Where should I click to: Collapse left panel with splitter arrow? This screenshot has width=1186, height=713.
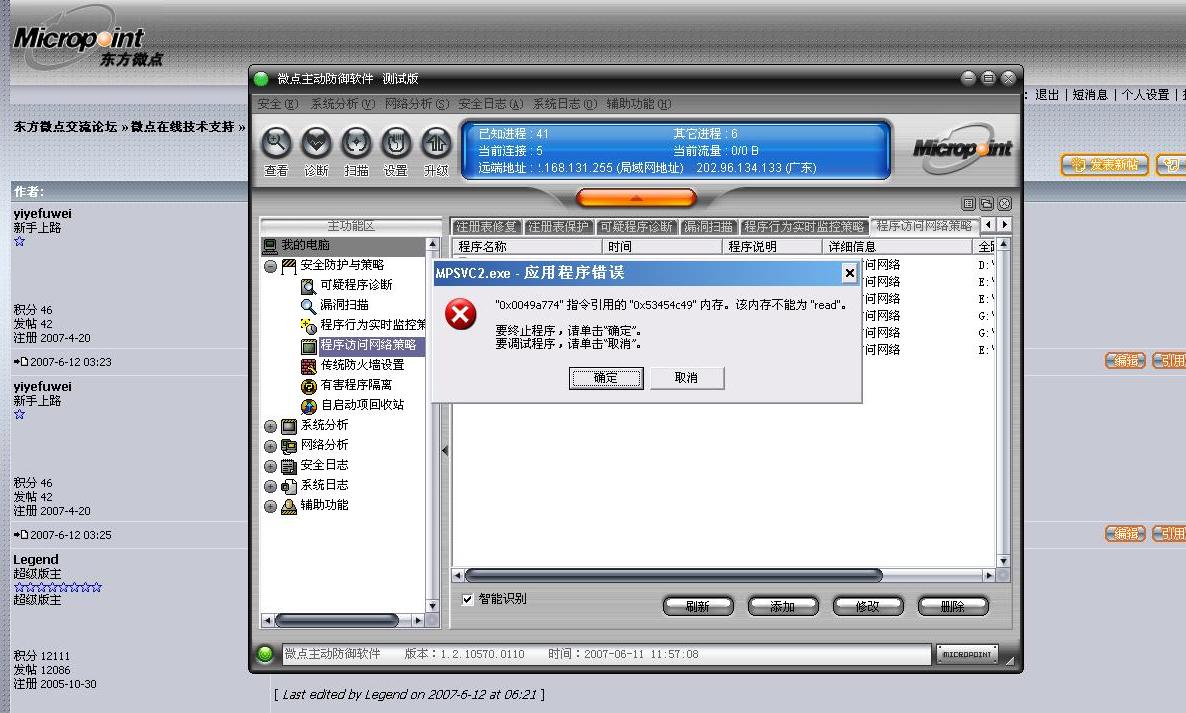(x=445, y=451)
